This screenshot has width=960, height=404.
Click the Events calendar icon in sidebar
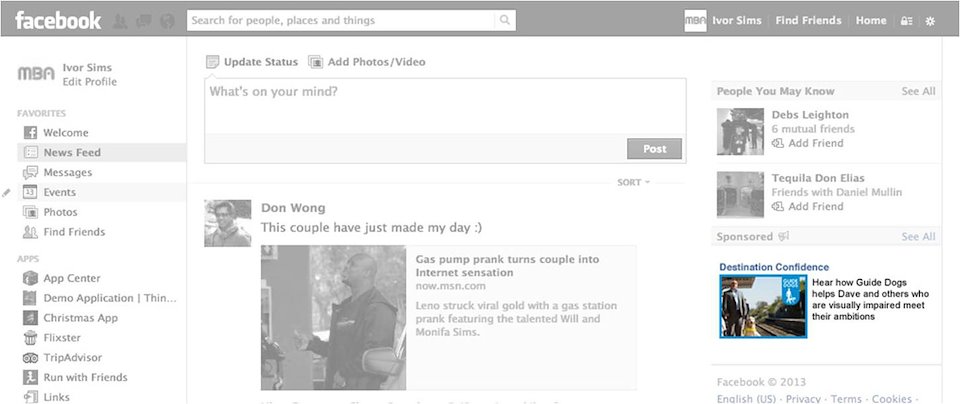pos(30,192)
